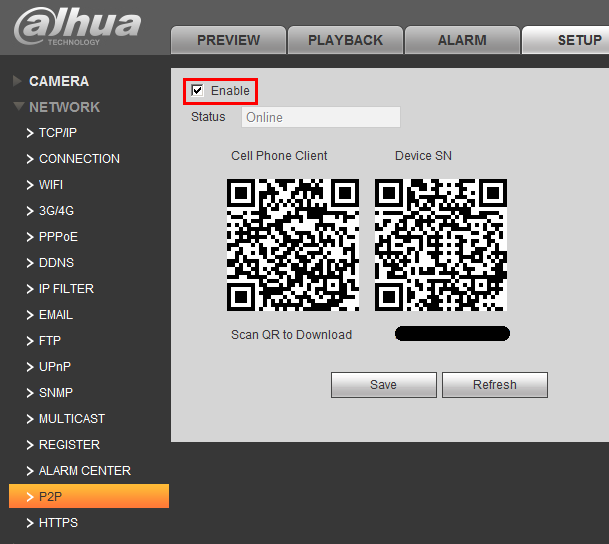This screenshot has width=609, height=544.
Task: Switch to the PREVIEW tab
Action: (x=228, y=40)
